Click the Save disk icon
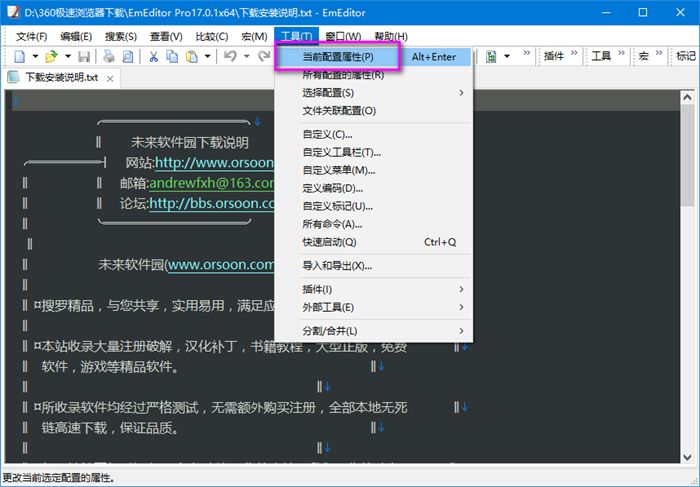The image size is (700, 487). (x=84, y=57)
